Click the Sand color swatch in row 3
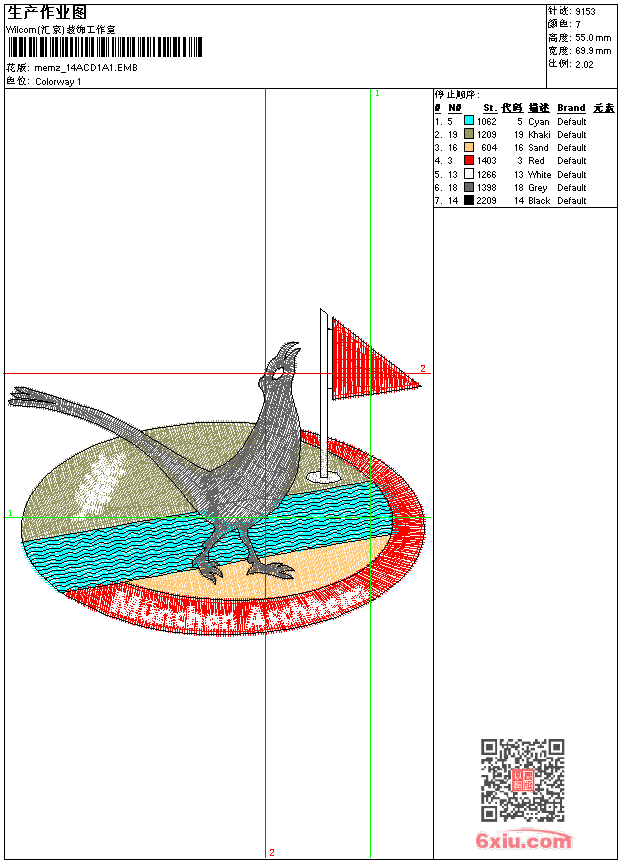 click(469, 147)
